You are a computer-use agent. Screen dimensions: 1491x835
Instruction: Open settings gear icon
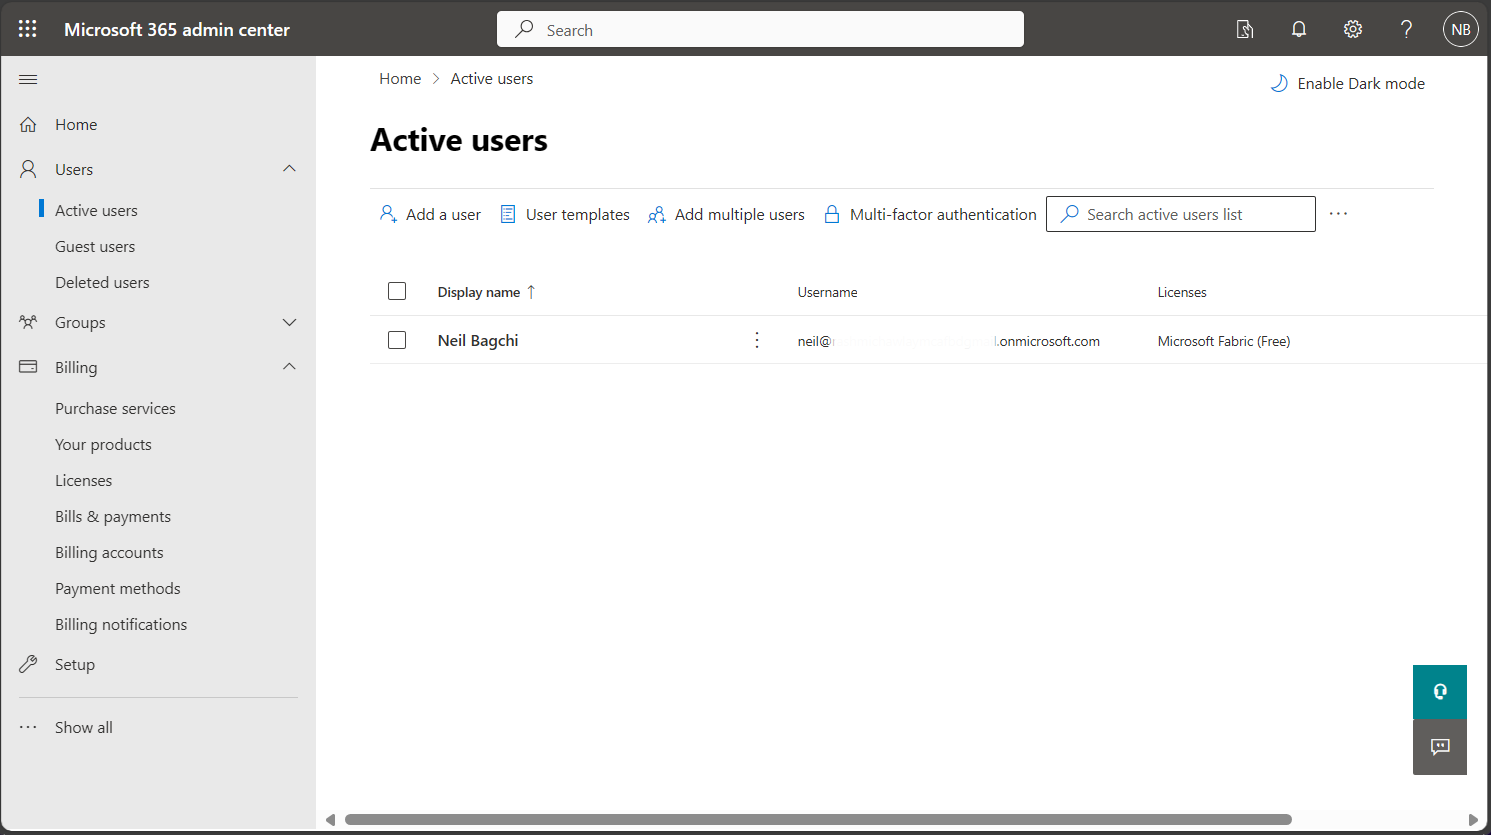pos(1353,29)
